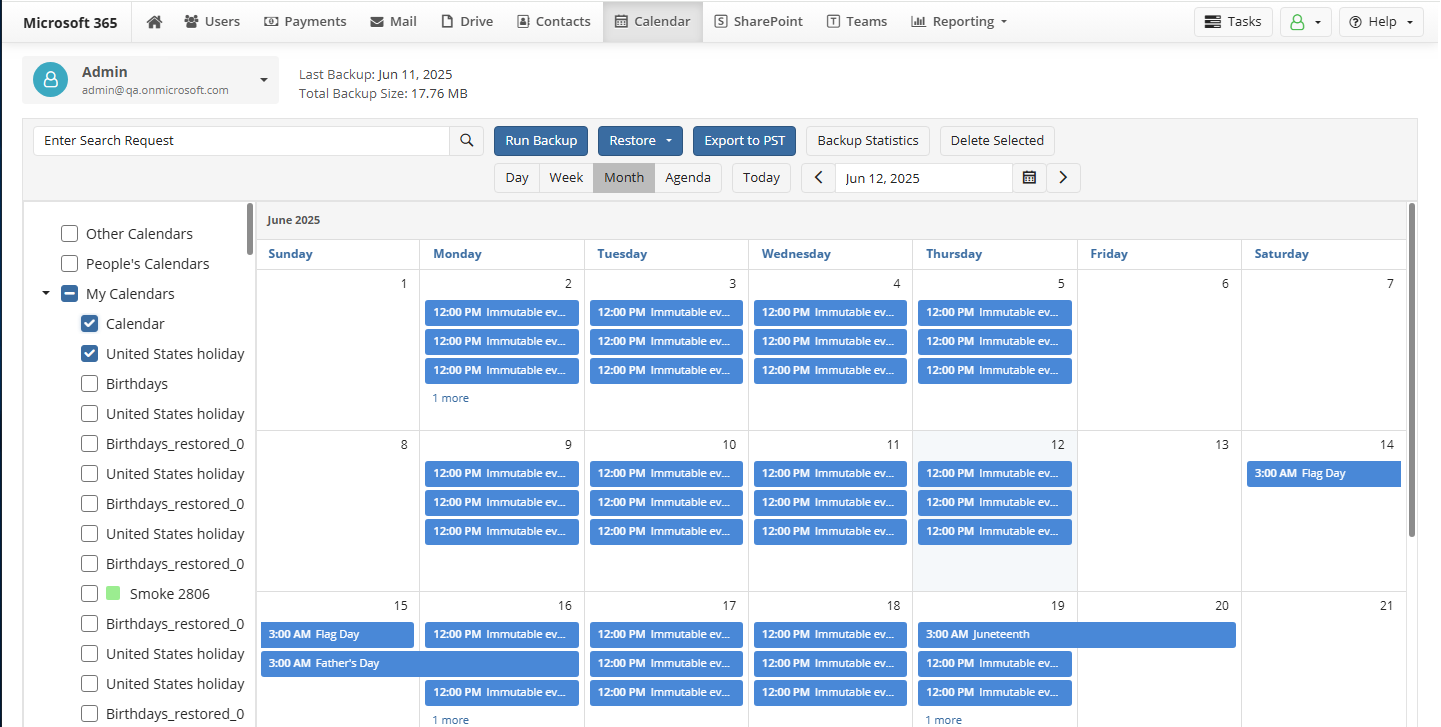
Task: Expand the Admin account selector
Action: pyautogui.click(x=151, y=80)
